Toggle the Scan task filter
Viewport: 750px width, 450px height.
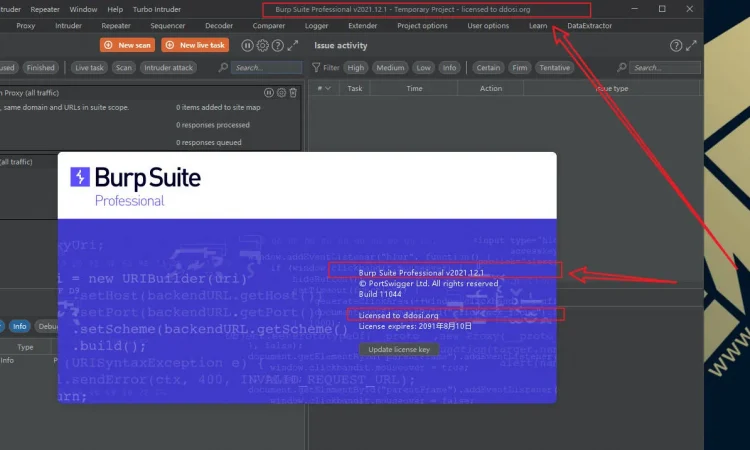(x=123, y=67)
